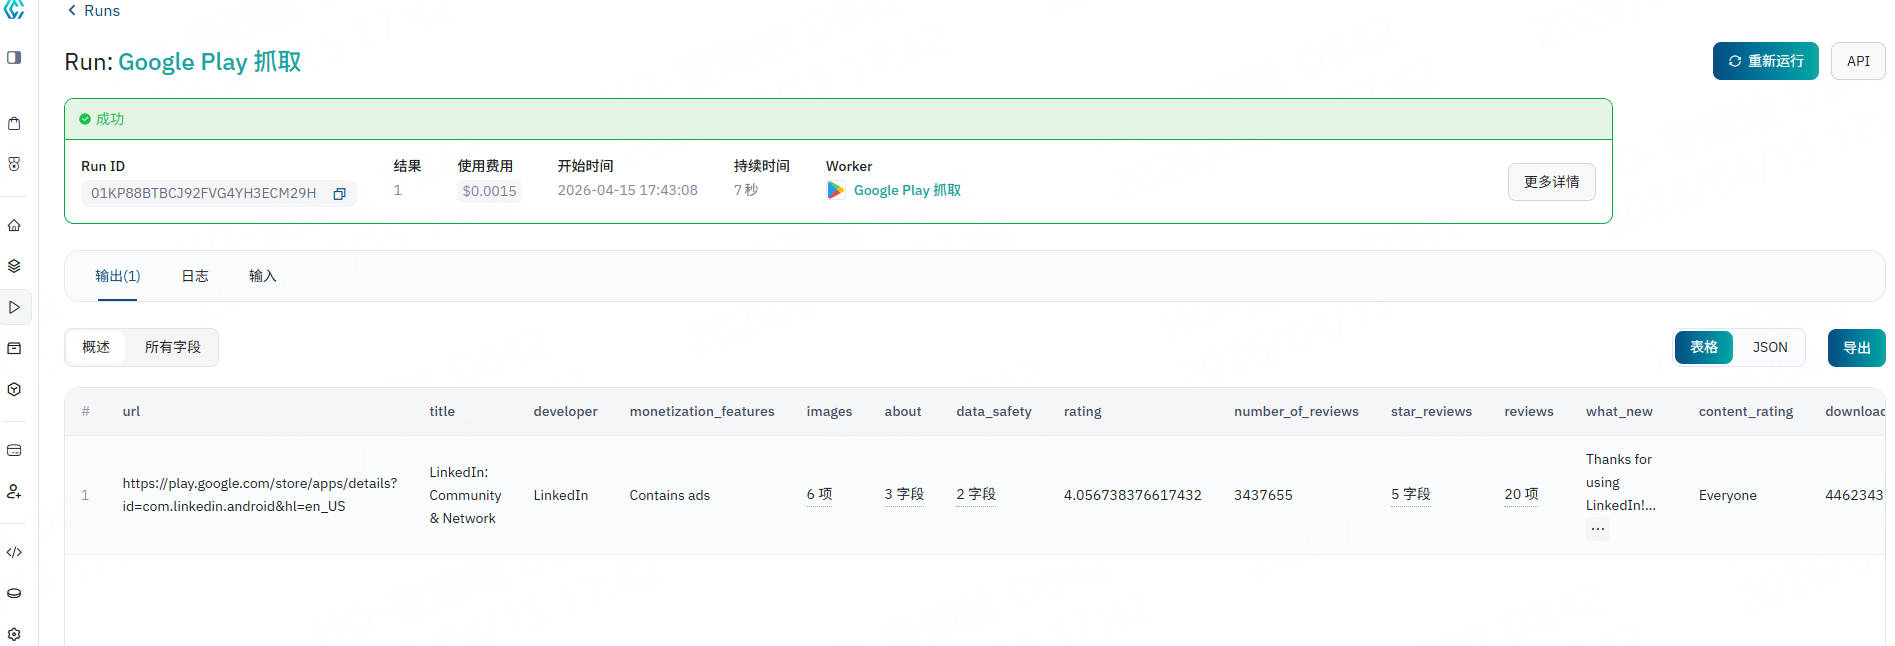
Task: Expand the what_new cell ellipsis
Action: pyautogui.click(x=1597, y=529)
